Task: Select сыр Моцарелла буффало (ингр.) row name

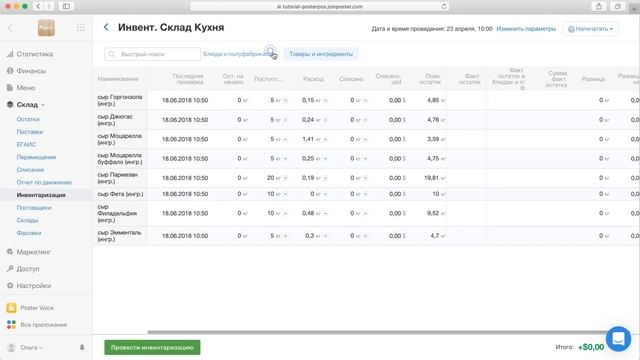Action: click(120, 158)
